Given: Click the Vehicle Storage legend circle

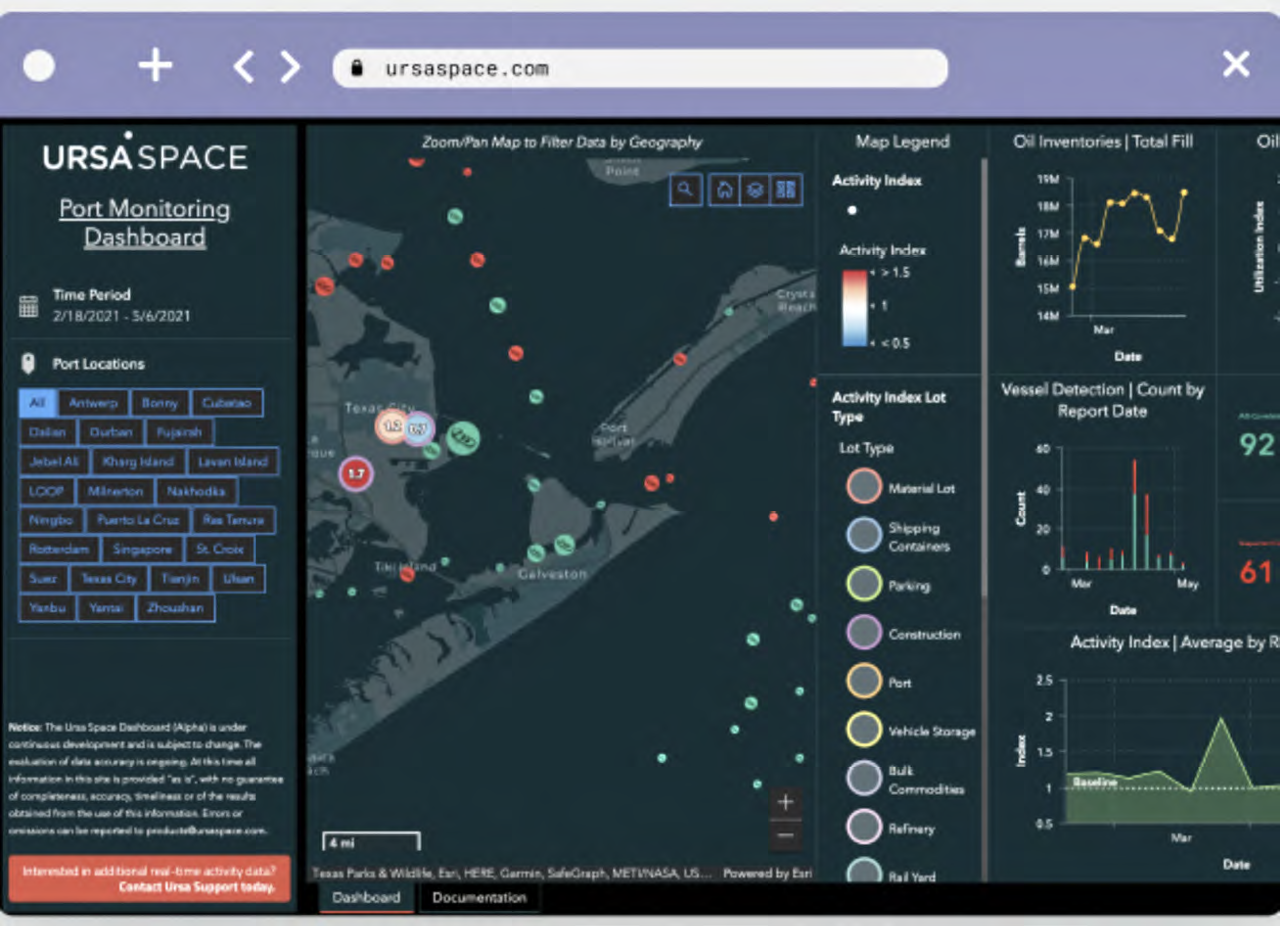Looking at the screenshot, I should (x=864, y=730).
